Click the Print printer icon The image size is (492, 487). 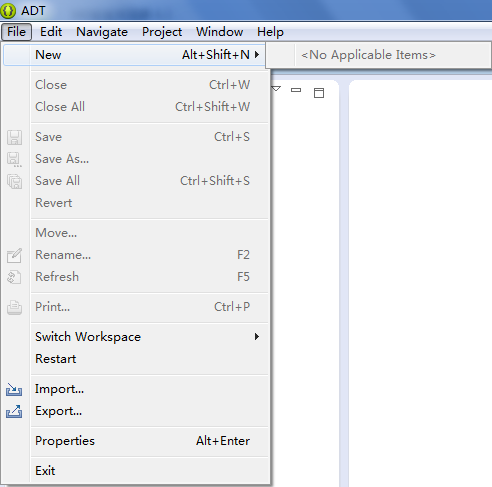[14, 307]
